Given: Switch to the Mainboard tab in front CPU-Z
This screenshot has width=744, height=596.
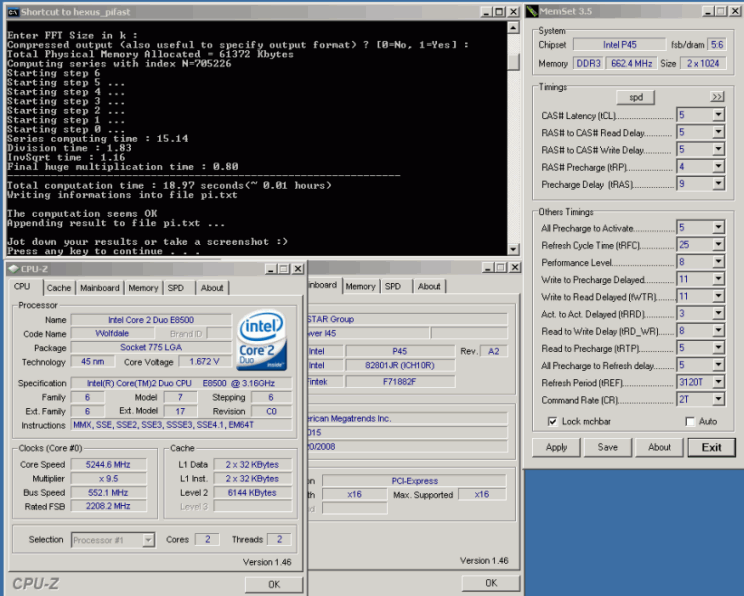Looking at the screenshot, I should [x=100, y=288].
